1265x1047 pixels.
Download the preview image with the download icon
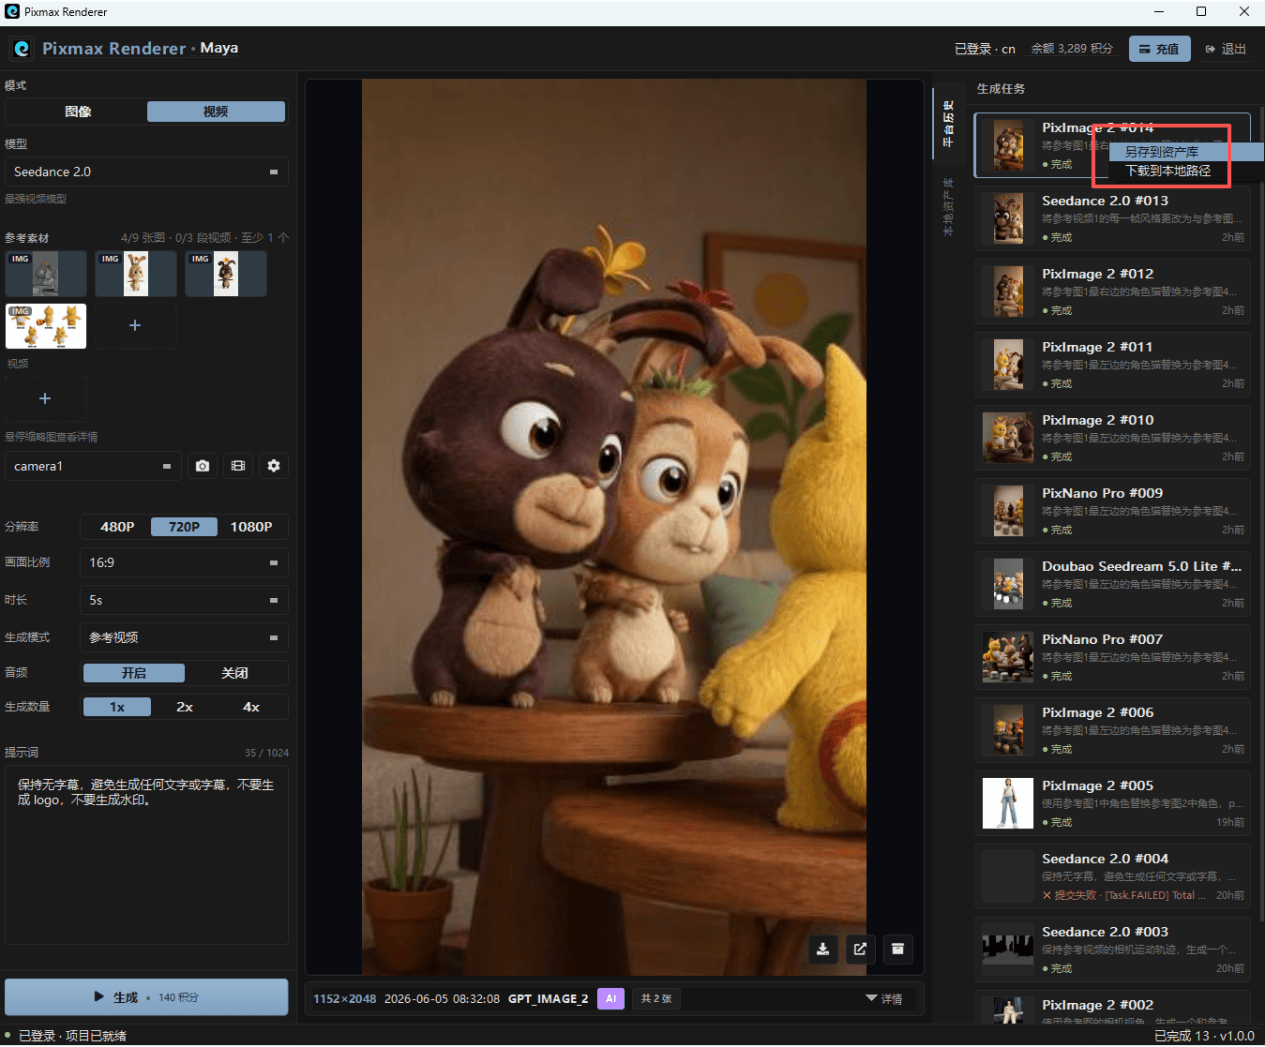click(823, 949)
